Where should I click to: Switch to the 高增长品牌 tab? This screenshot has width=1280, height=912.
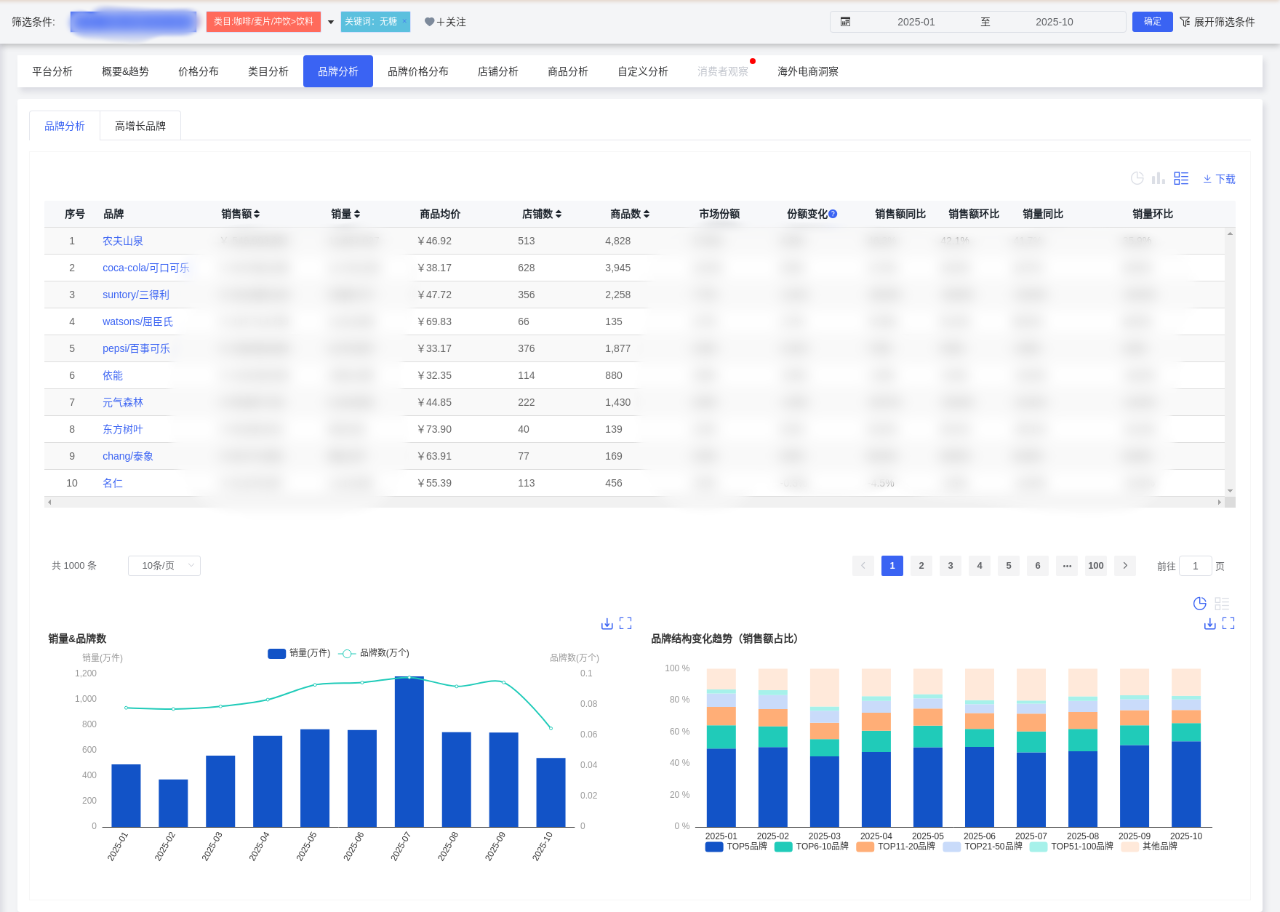(x=140, y=126)
